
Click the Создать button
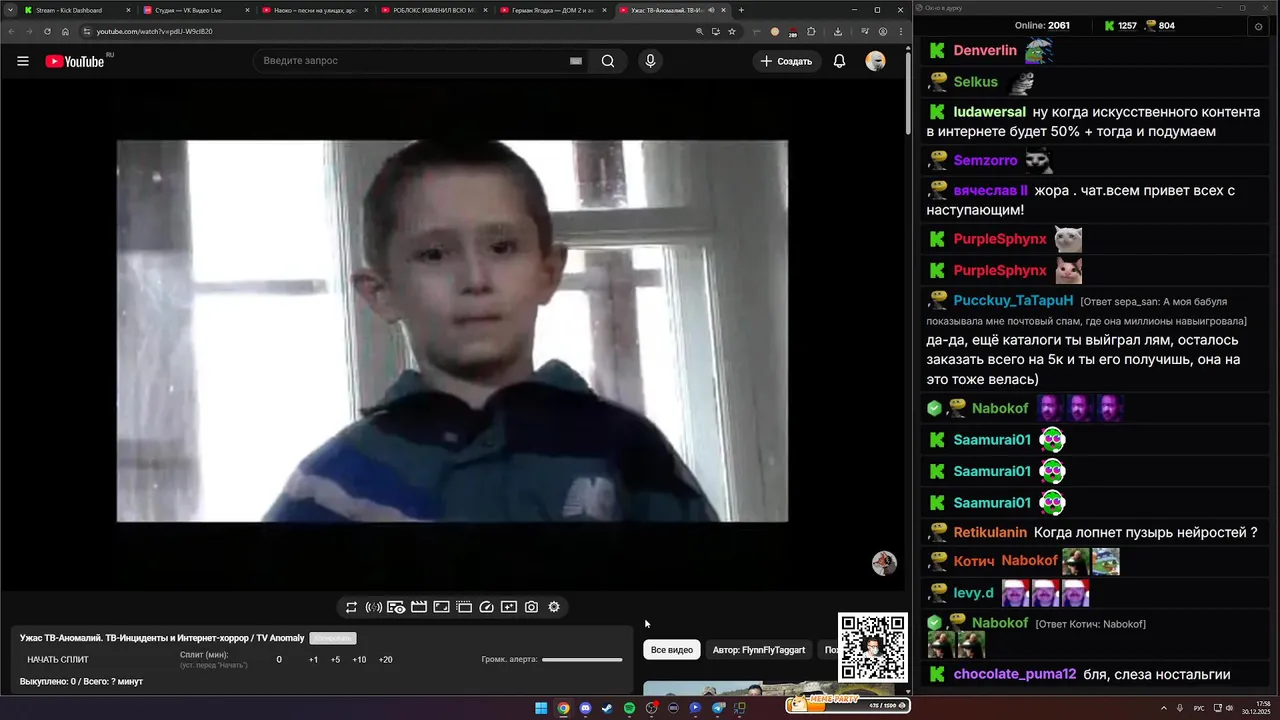pyautogui.click(x=786, y=61)
